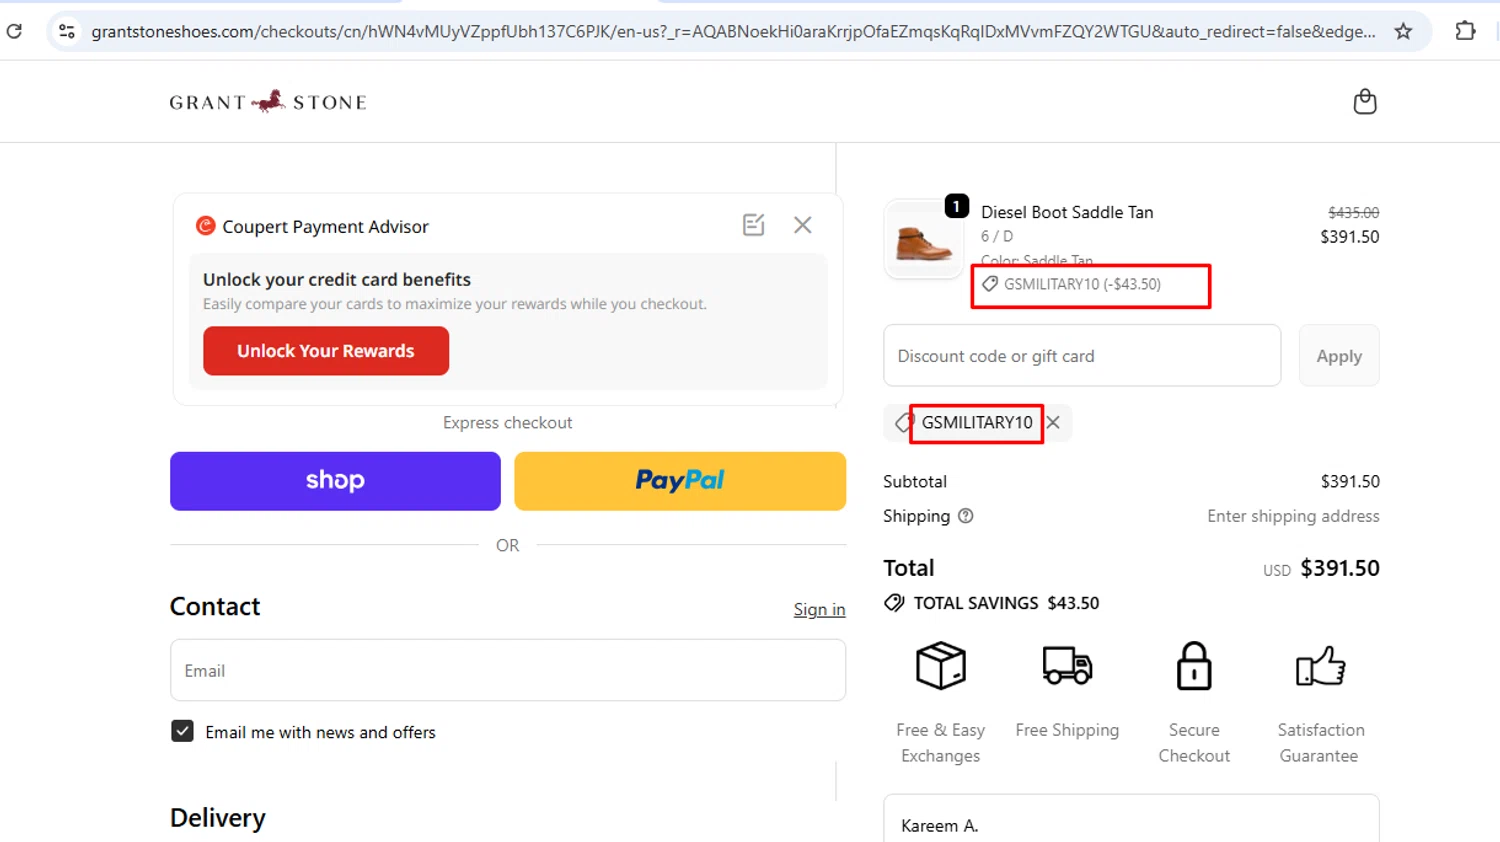Open site information icon in address bar
The width and height of the screenshot is (1500, 842).
[67, 31]
